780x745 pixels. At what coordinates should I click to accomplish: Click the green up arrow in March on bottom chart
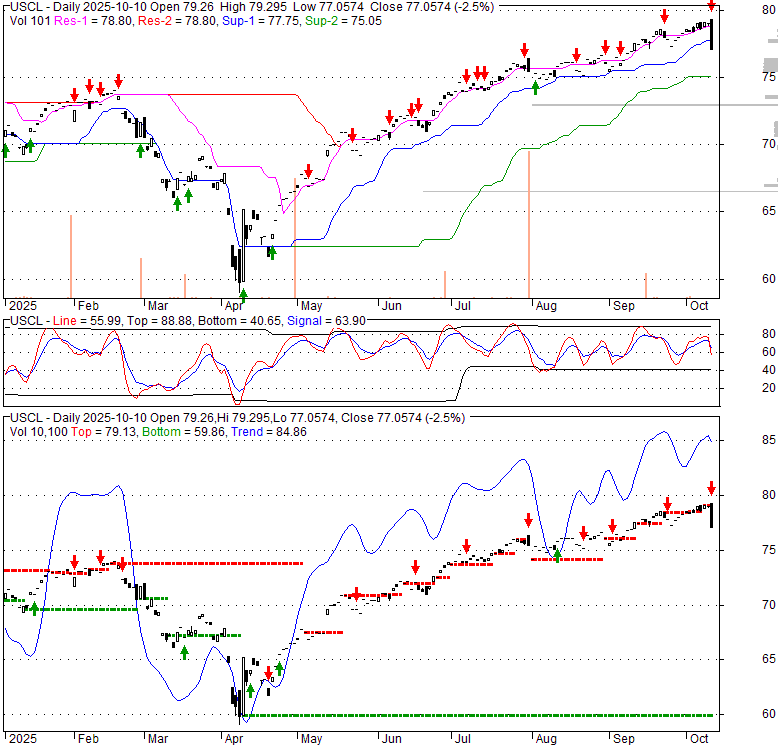pos(184,653)
